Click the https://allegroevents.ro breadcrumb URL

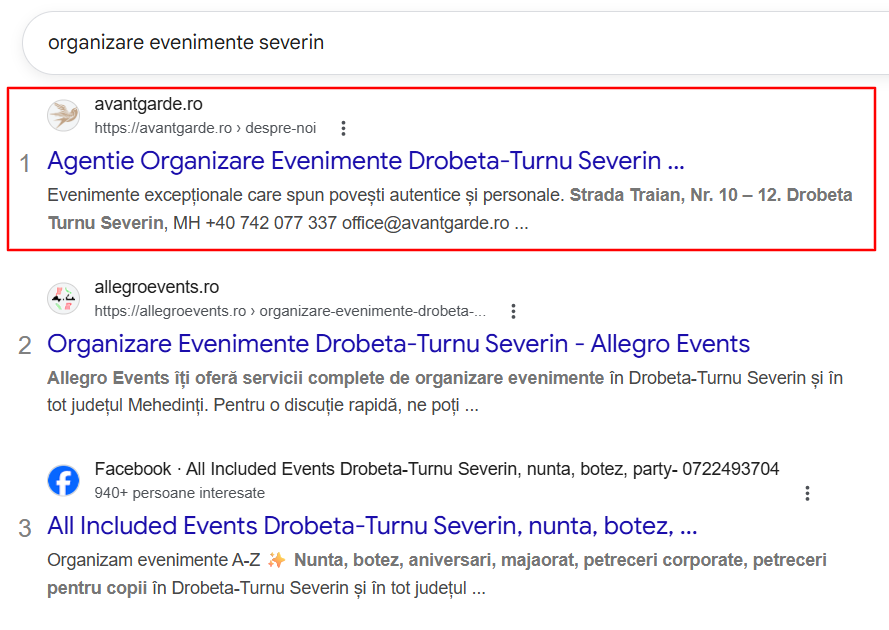click(290, 311)
